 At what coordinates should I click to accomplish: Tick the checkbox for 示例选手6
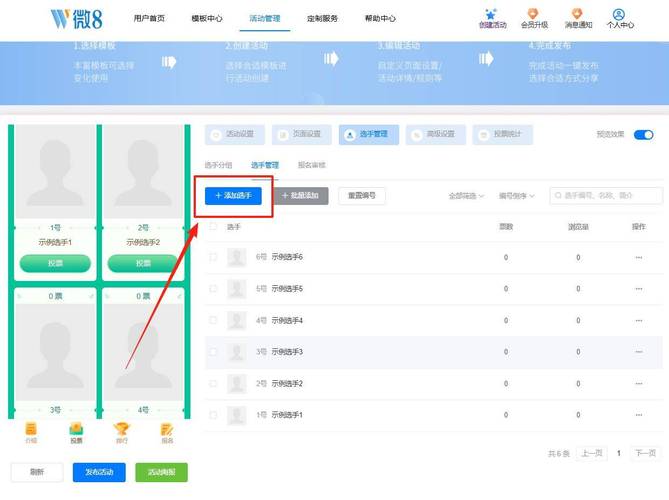pyautogui.click(x=213, y=258)
